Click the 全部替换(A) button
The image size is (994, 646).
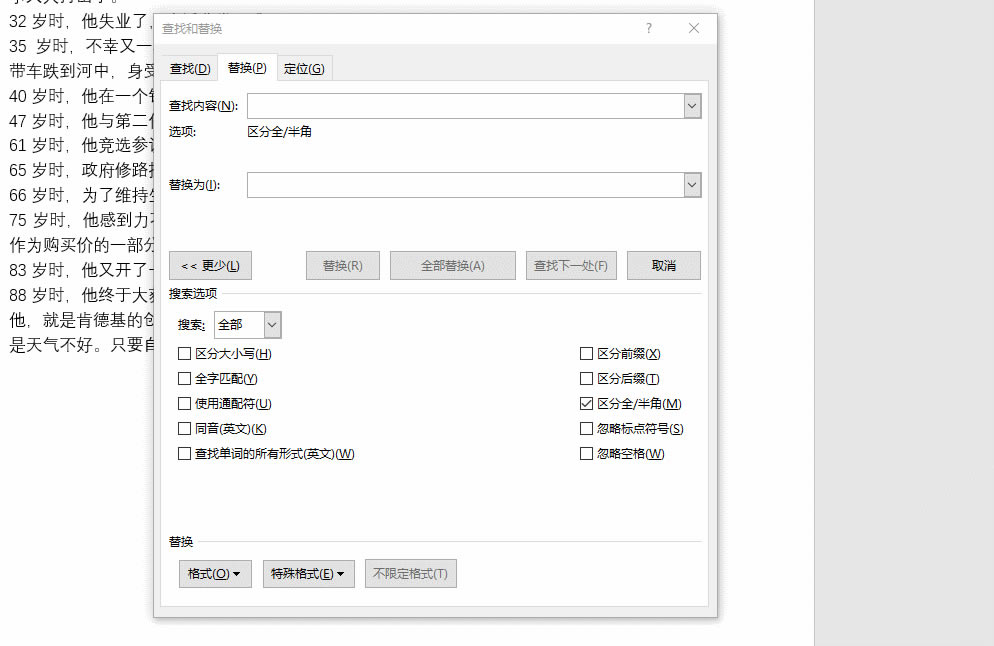(453, 266)
